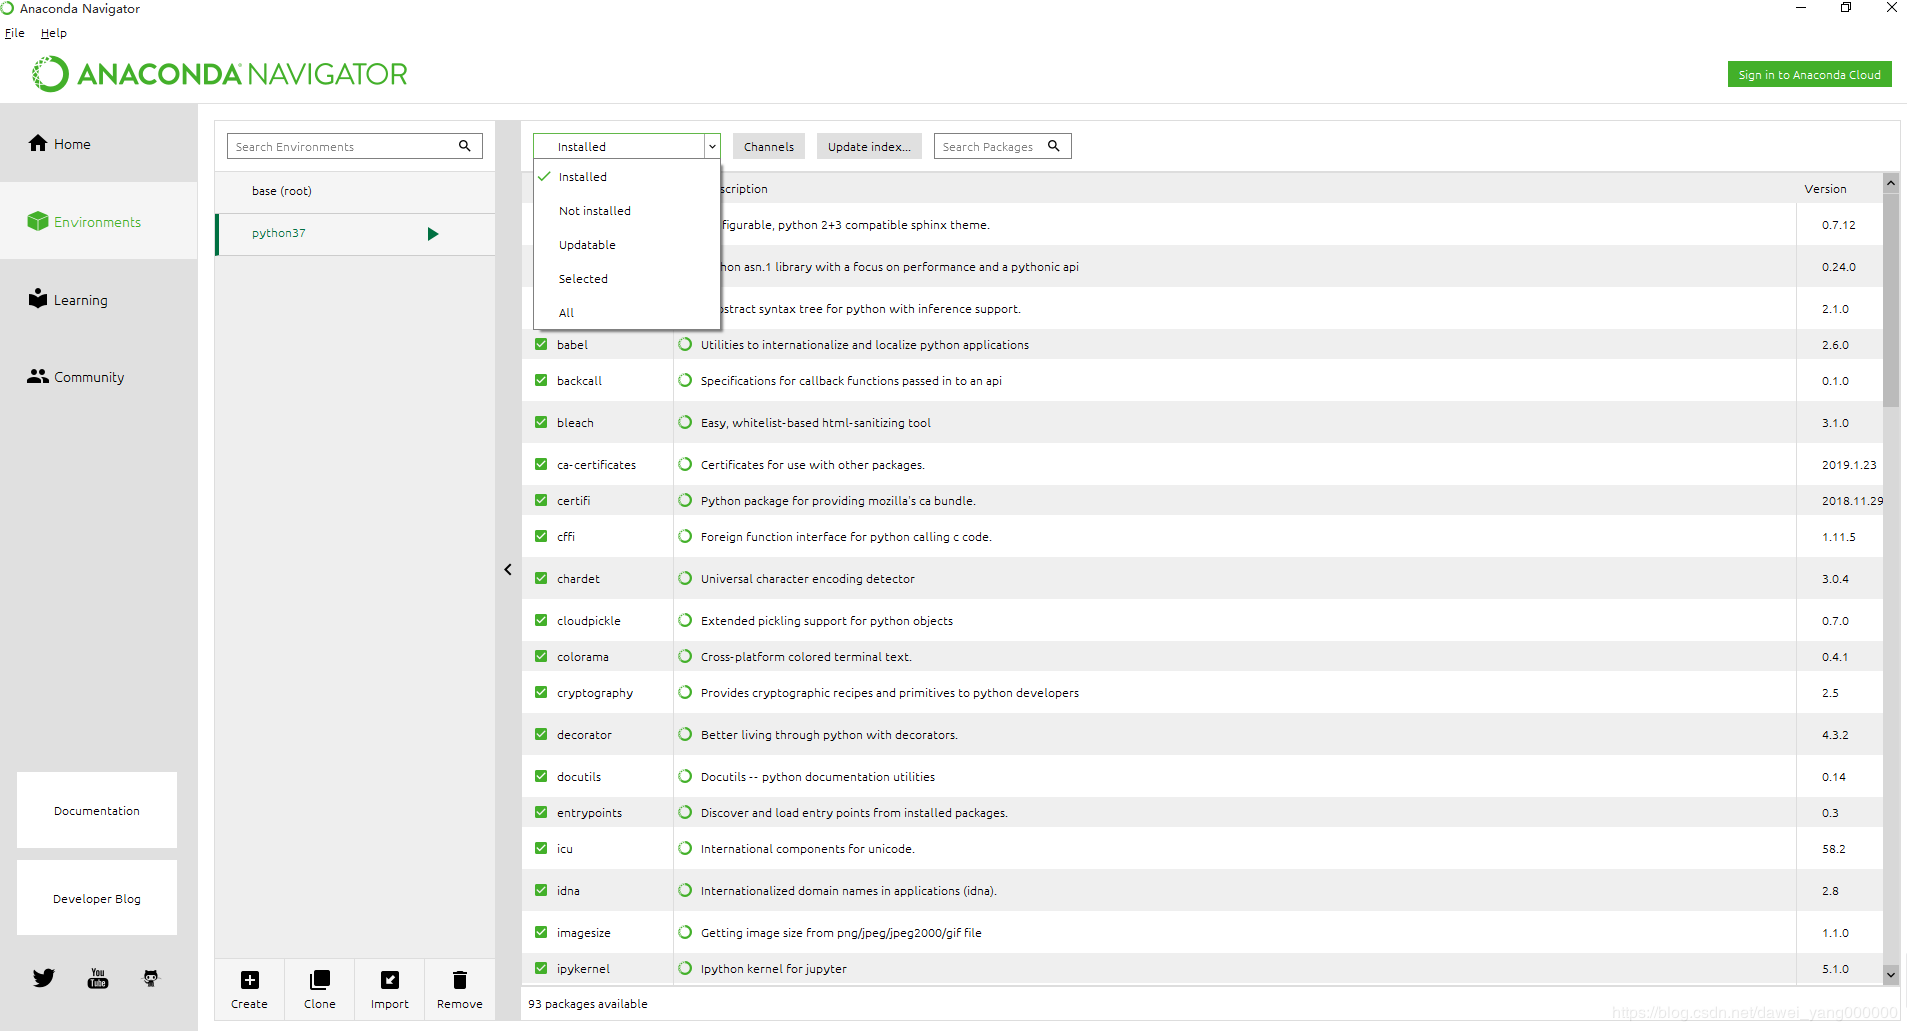
Task: Toggle the cloudpickle package checkbox
Action: [x=541, y=620]
